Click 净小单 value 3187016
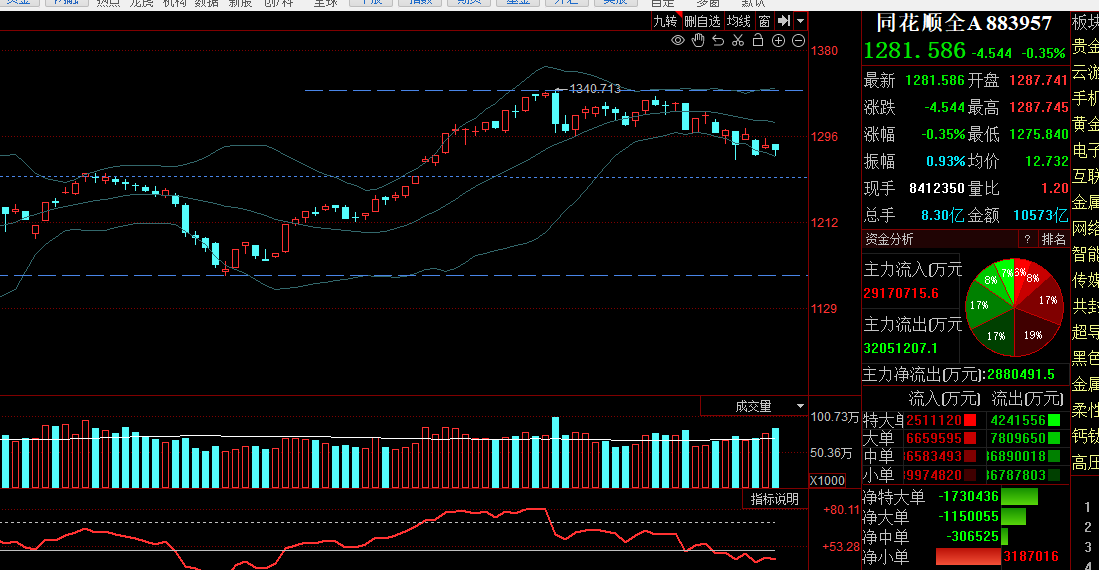Image resolution: width=1099 pixels, height=570 pixels. (x=1030, y=556)
